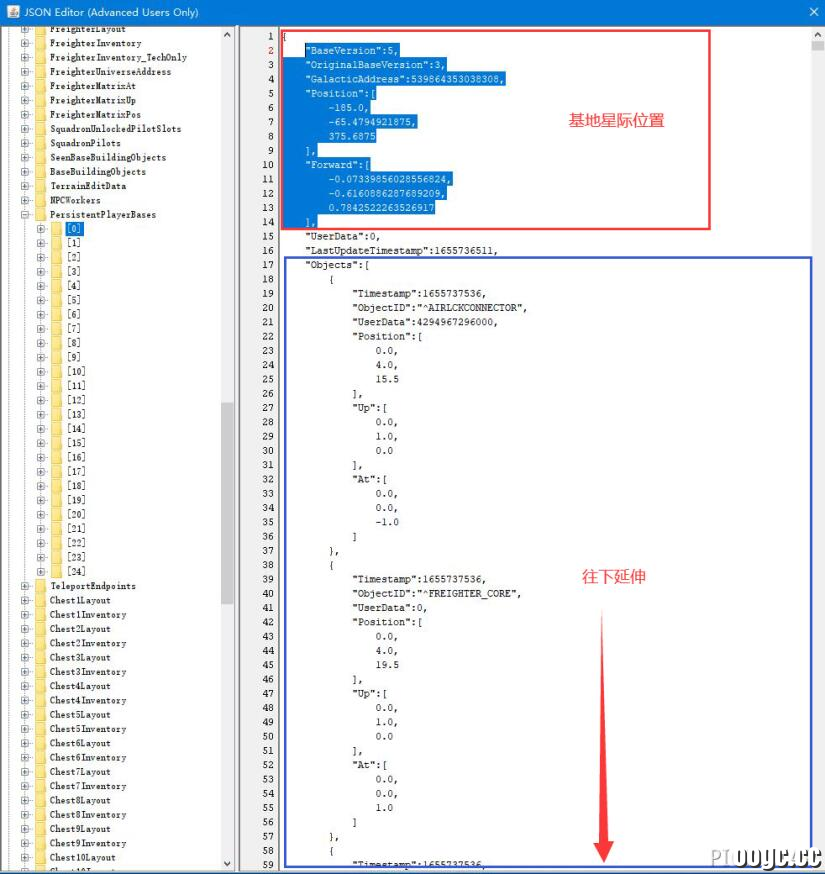Expand the [1] base entry
Screen dimensions: 825x874
pyautogui.click(x=41, y=243)
